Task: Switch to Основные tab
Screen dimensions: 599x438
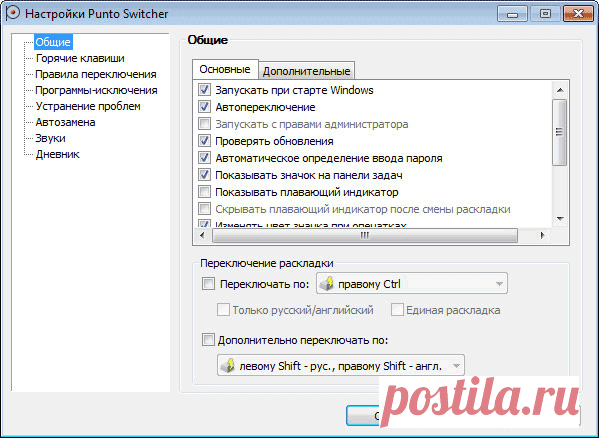Action: point(225,69)
